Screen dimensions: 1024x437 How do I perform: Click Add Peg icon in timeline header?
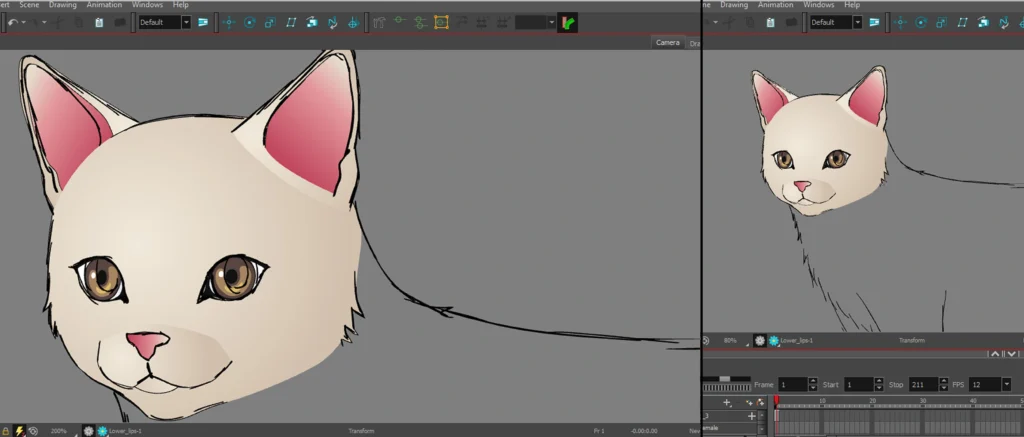tap(760, 403)
